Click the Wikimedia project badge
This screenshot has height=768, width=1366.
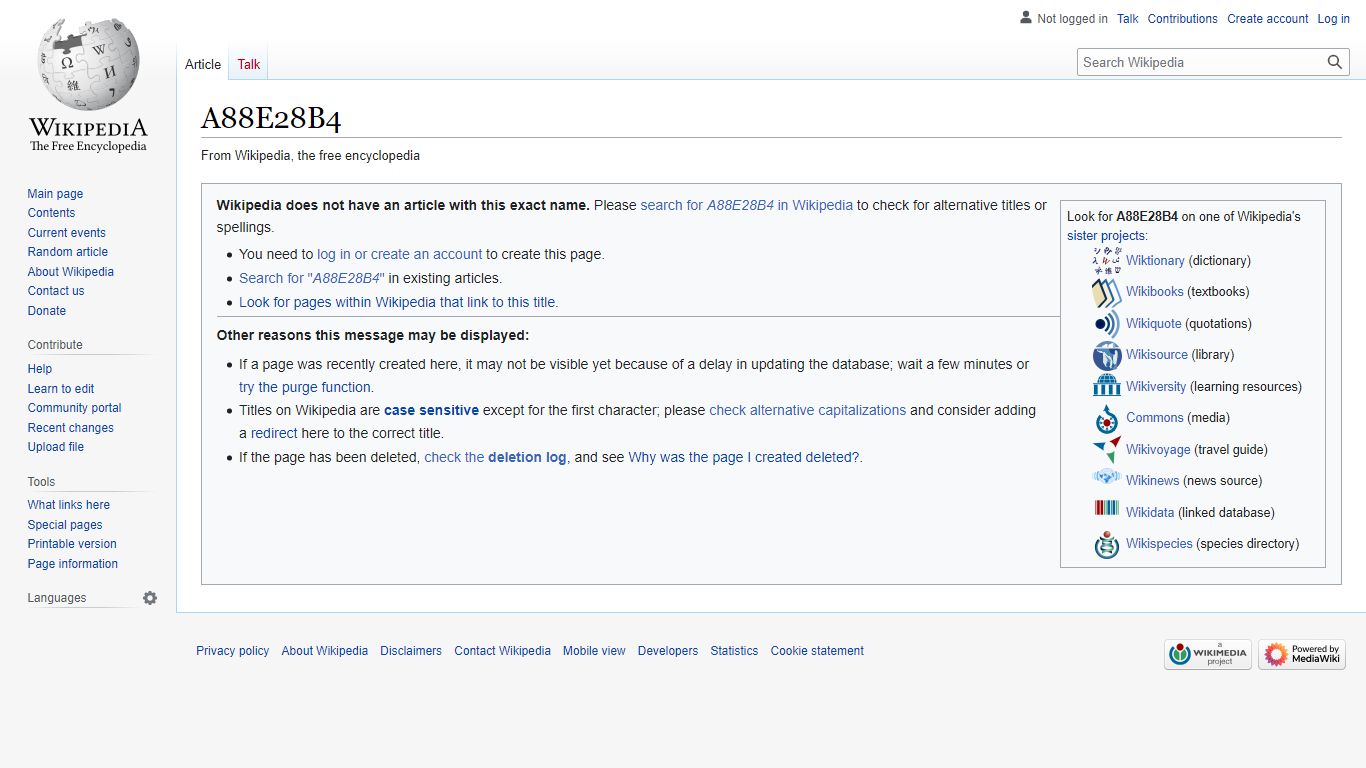pos(1208,655)
